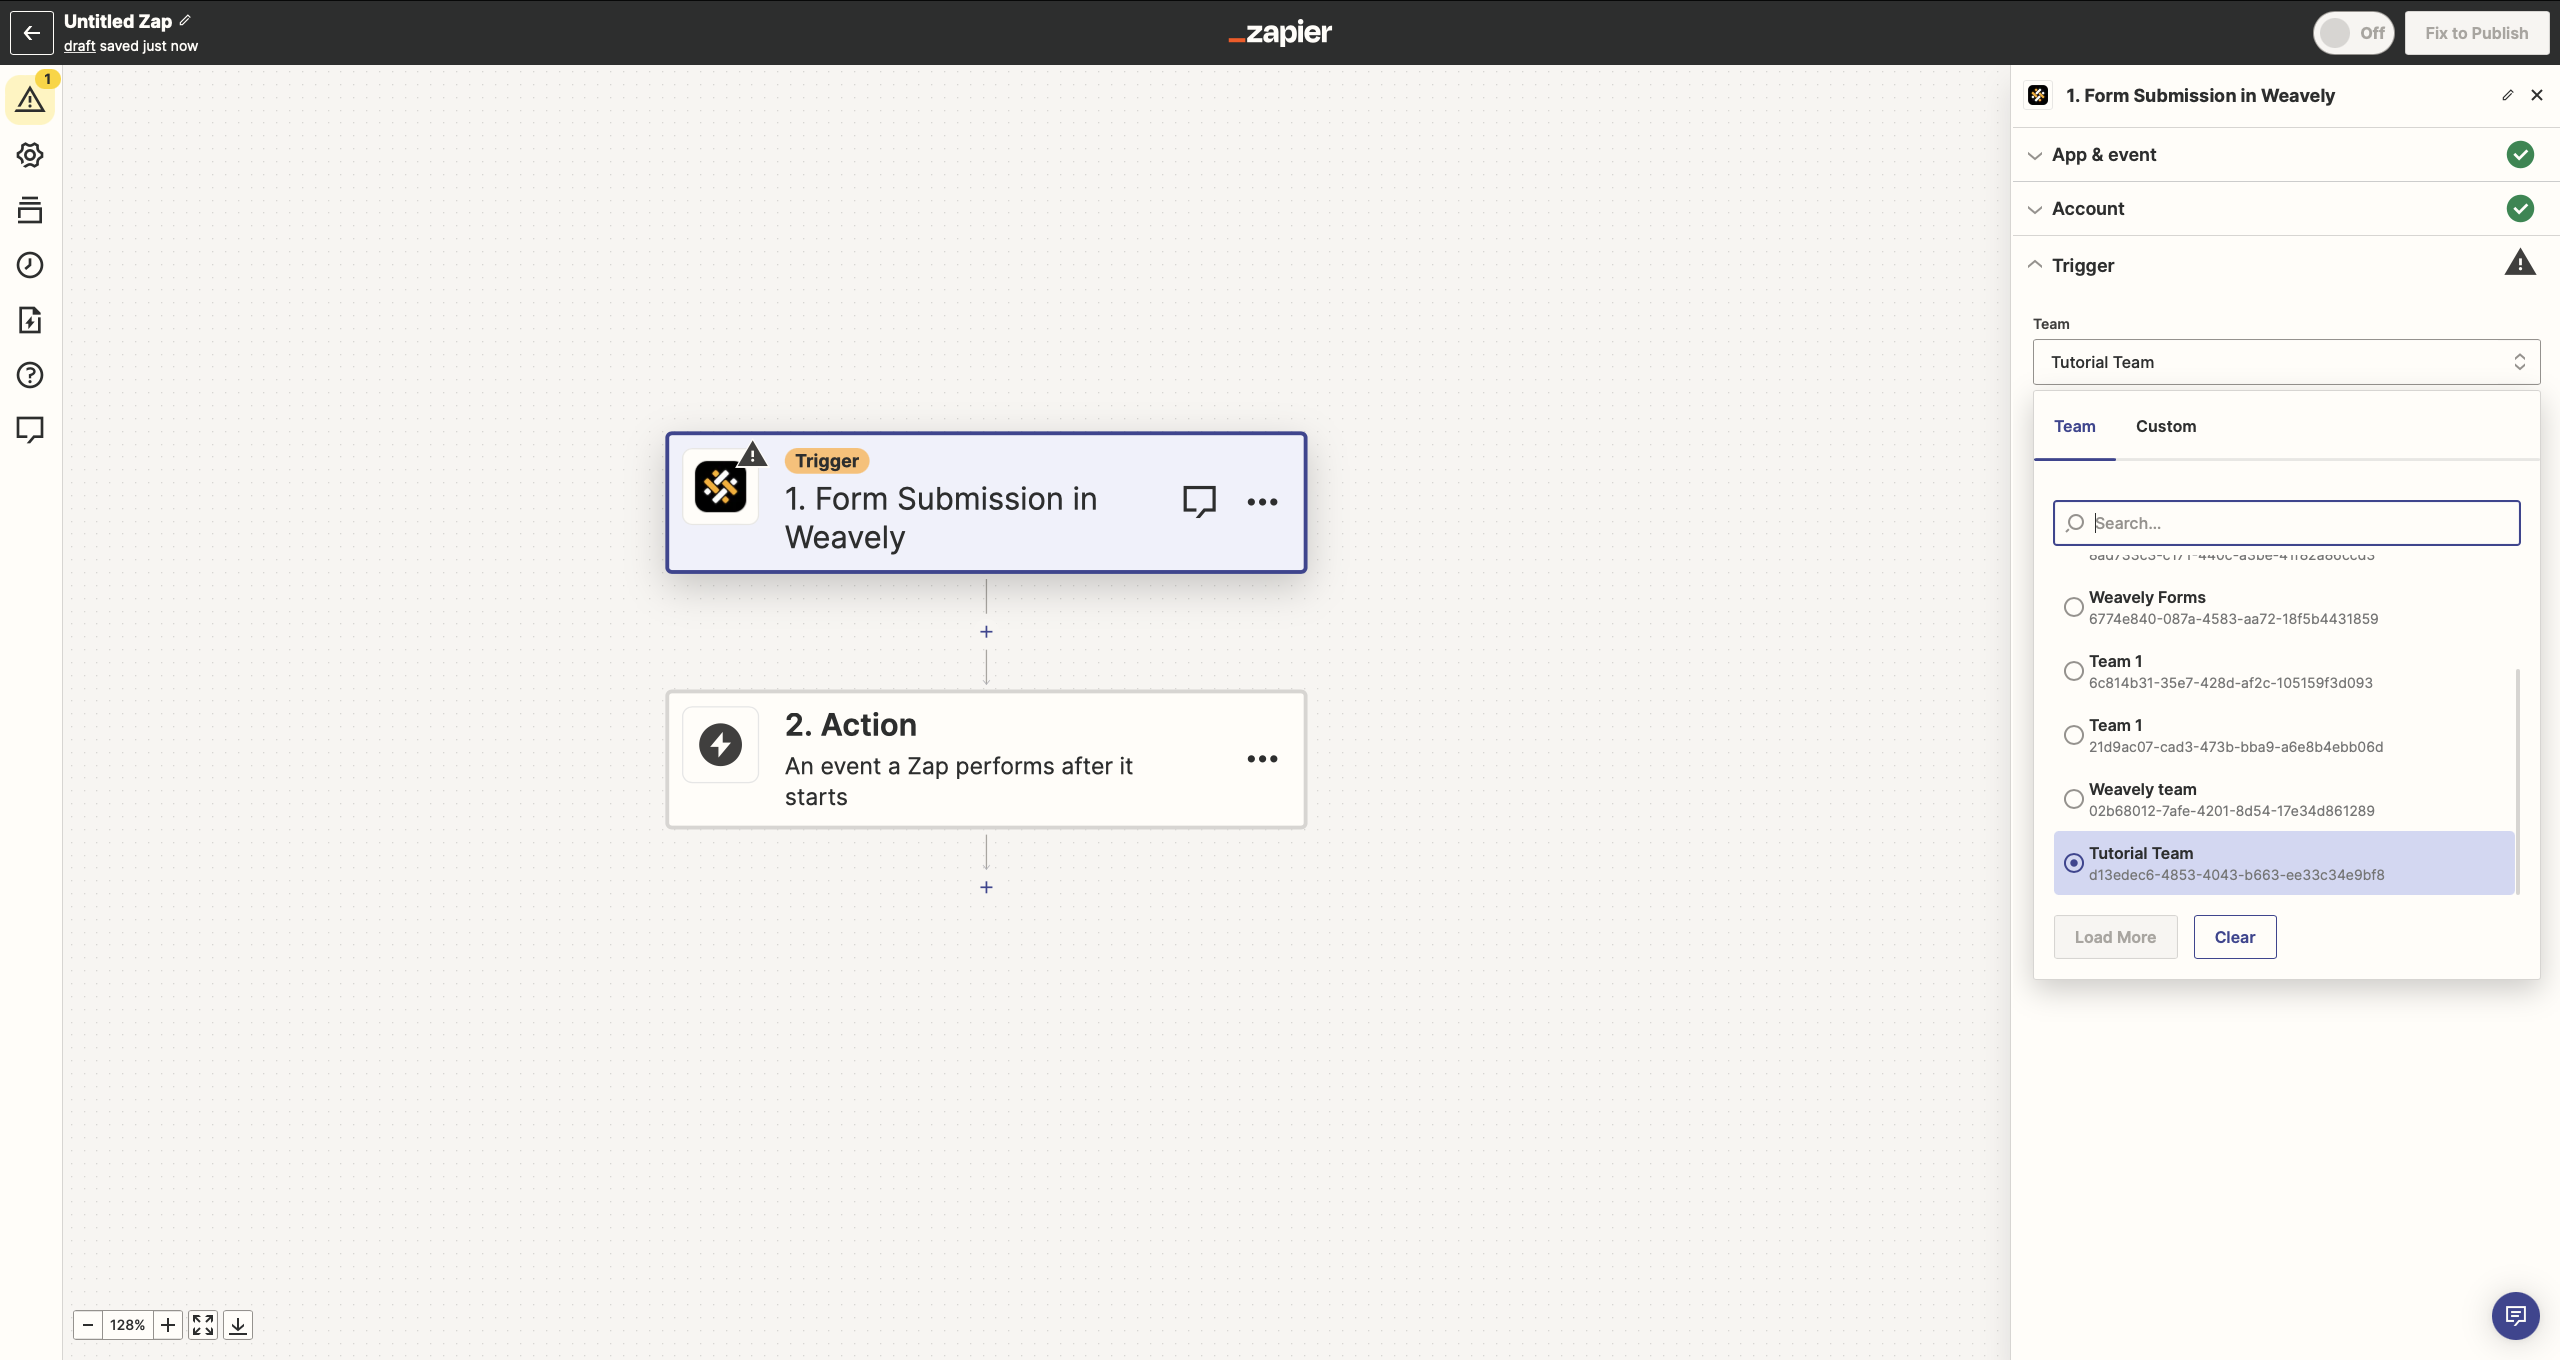
Task: Switch to the Custom tab
Action: (x=2166, y=425)
